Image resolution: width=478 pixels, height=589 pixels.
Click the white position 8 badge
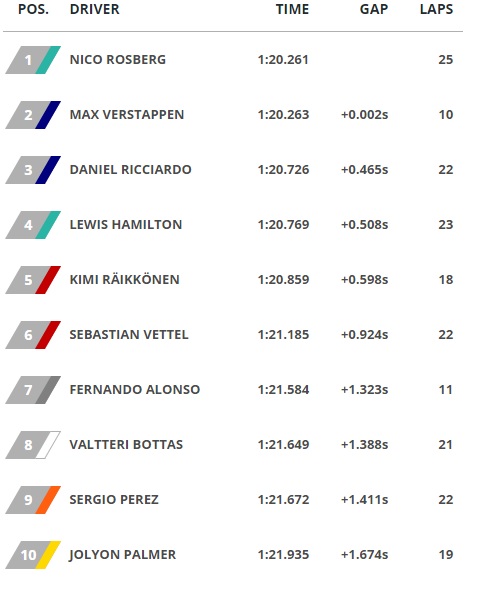(33, 445)
